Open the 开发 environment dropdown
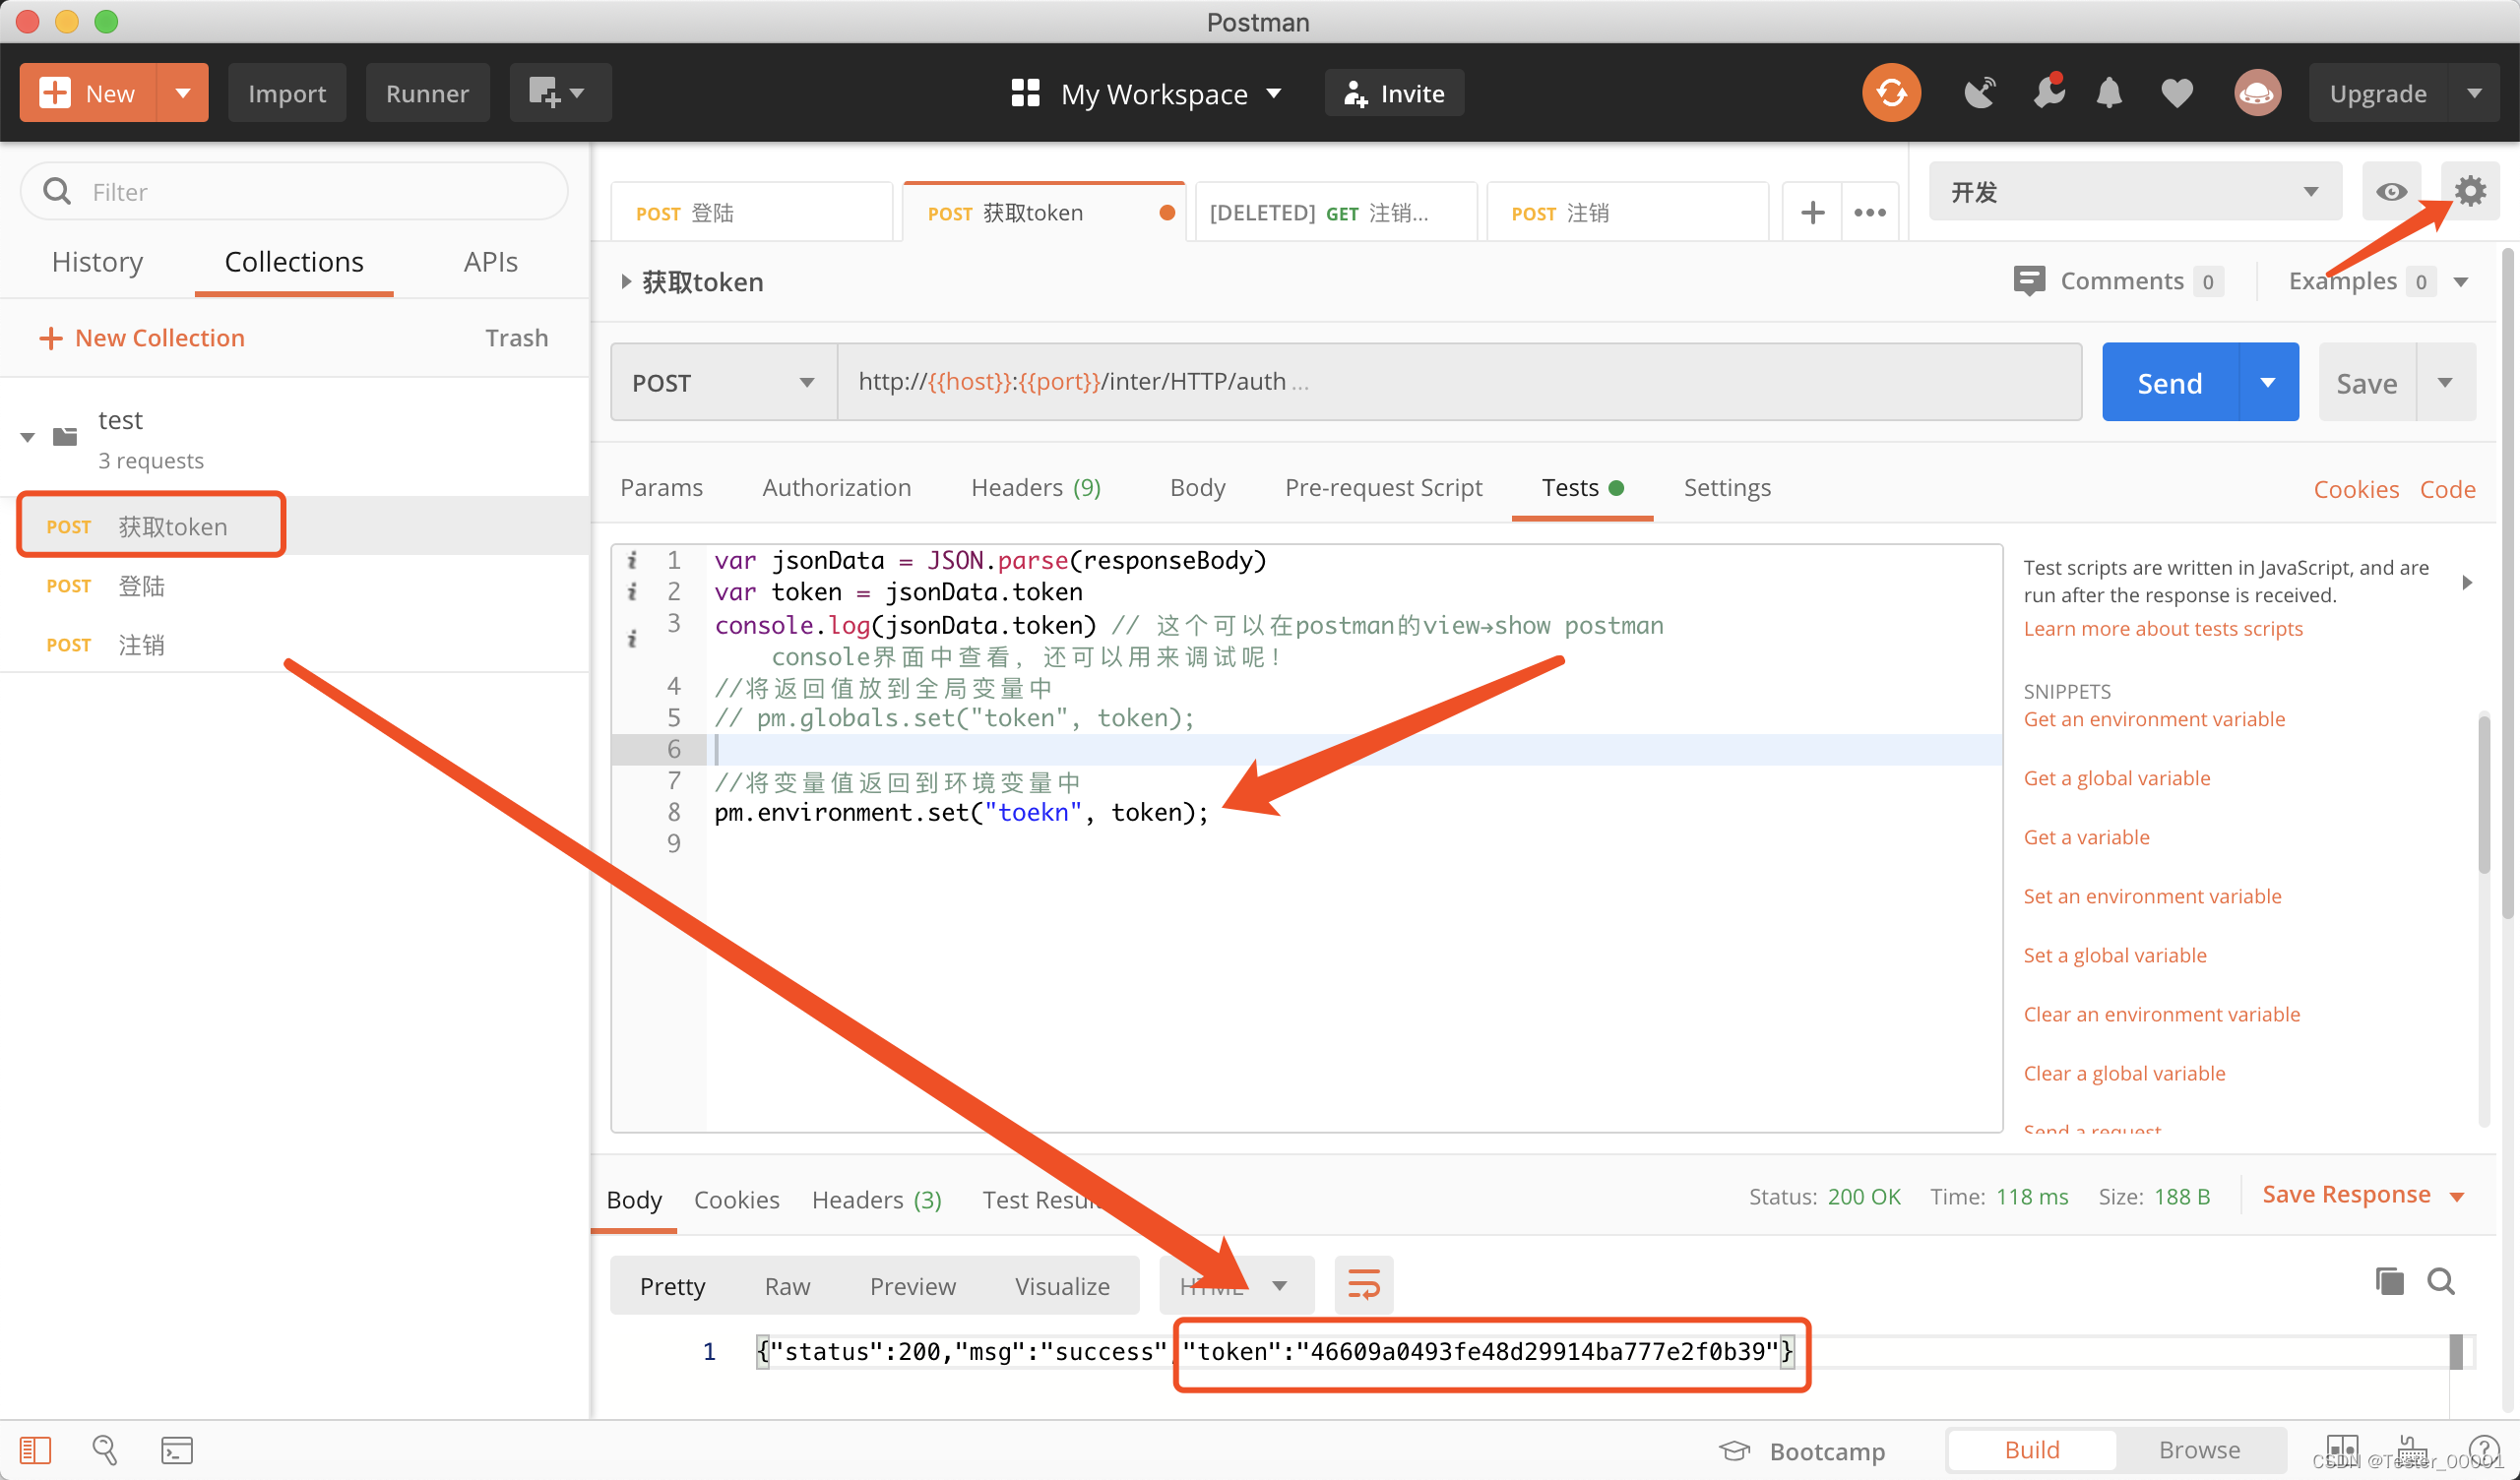Image resolution: width=2520 pixels, height=1480 pixels. [x=2134, y=191]
